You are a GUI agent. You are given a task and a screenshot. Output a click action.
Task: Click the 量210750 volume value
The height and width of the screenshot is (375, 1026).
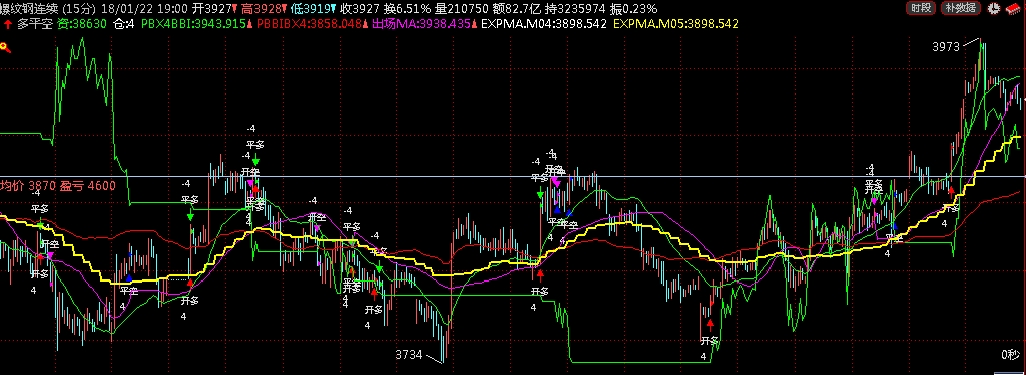[462, 9]
